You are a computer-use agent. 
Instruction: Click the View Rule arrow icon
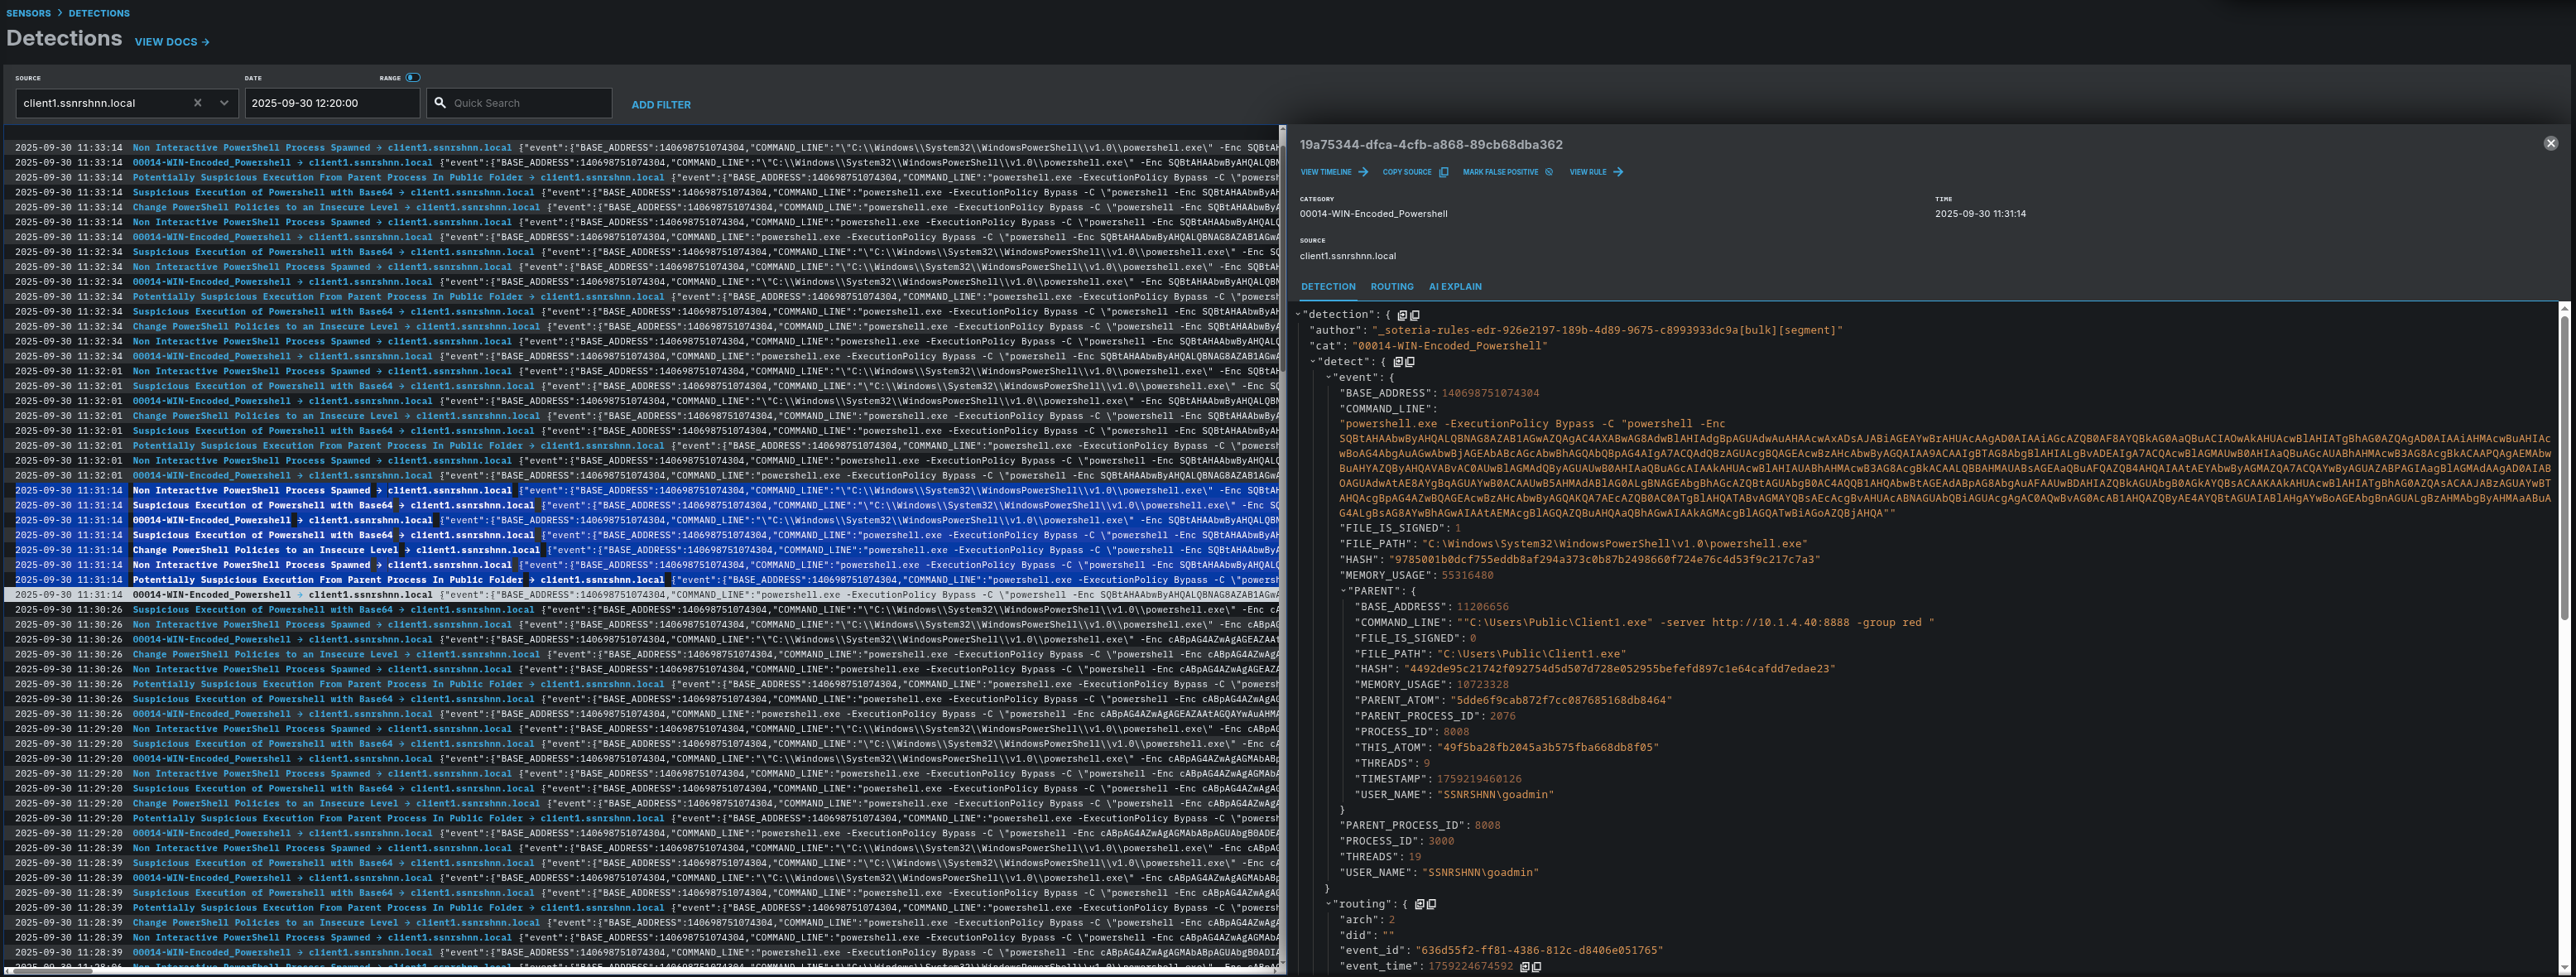1618,173
